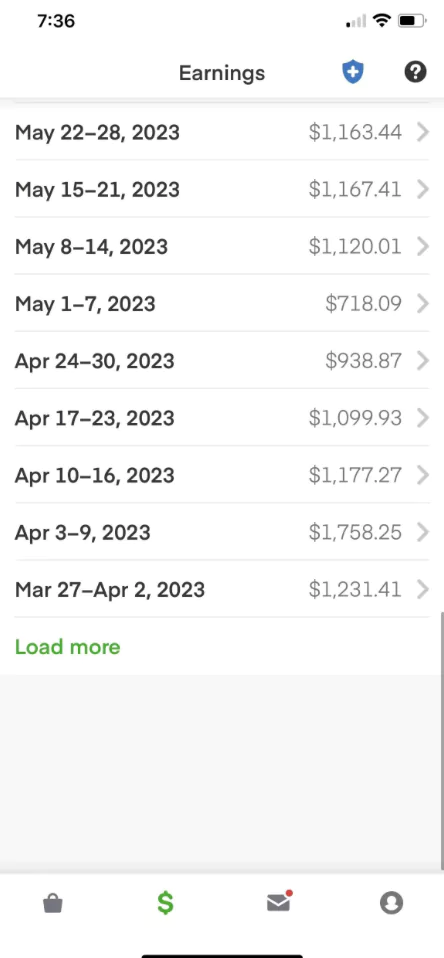This screenshot has height=958, width=444.
Task: Expand chevron for May 22–28, 2023
Action: click(x=423, y=132)
